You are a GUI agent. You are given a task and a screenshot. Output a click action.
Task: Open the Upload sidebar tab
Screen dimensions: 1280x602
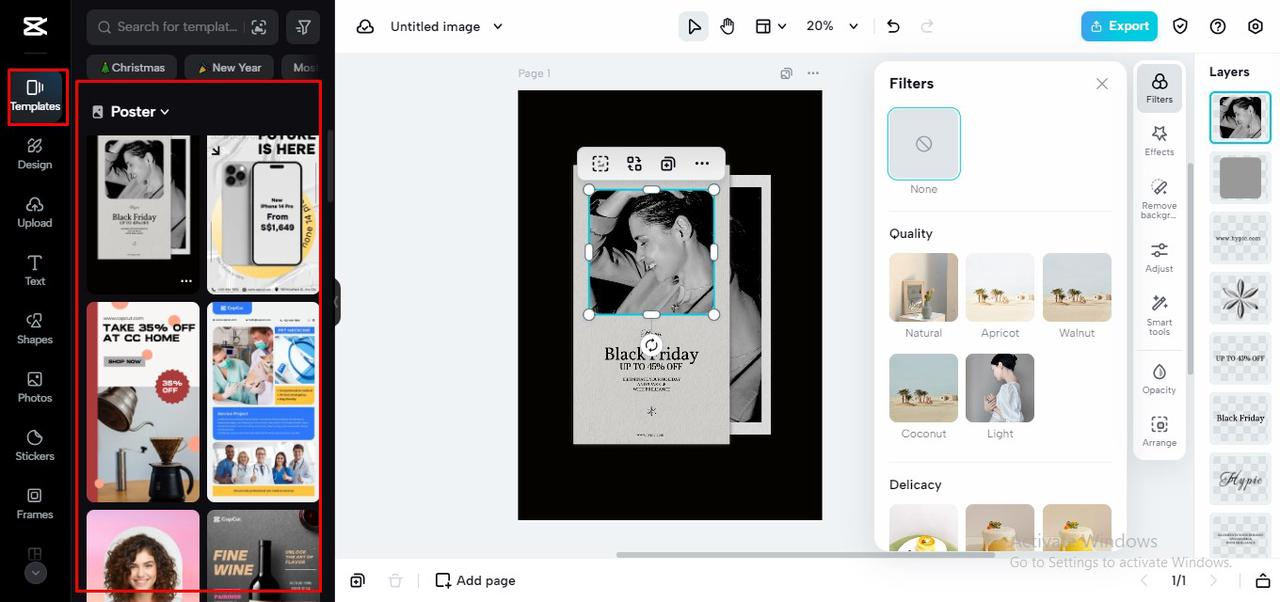[35, 212]
